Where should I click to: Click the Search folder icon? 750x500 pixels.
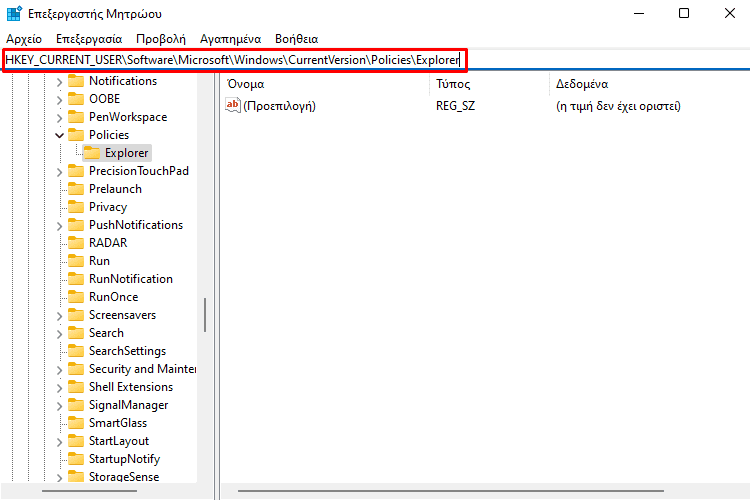click(x=76, y=333)
